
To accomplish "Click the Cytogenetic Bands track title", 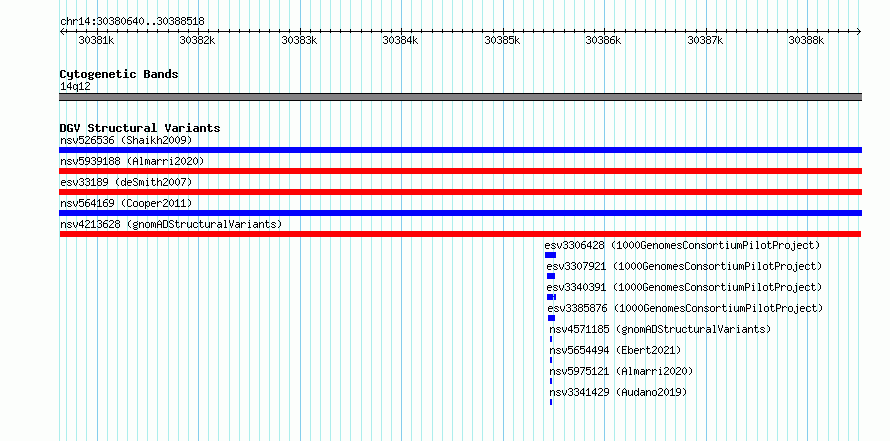I will 119,74.
